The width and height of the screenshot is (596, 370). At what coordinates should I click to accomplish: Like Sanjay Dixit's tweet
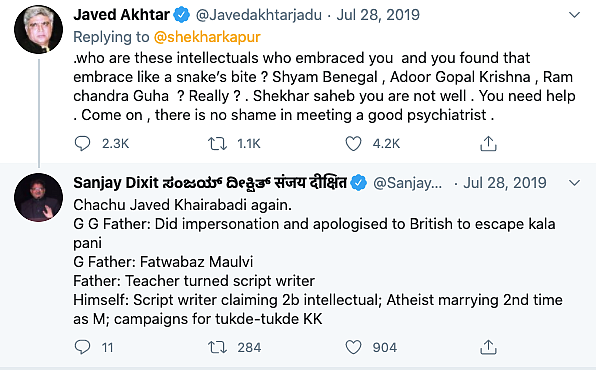click(x=353, y=347)
